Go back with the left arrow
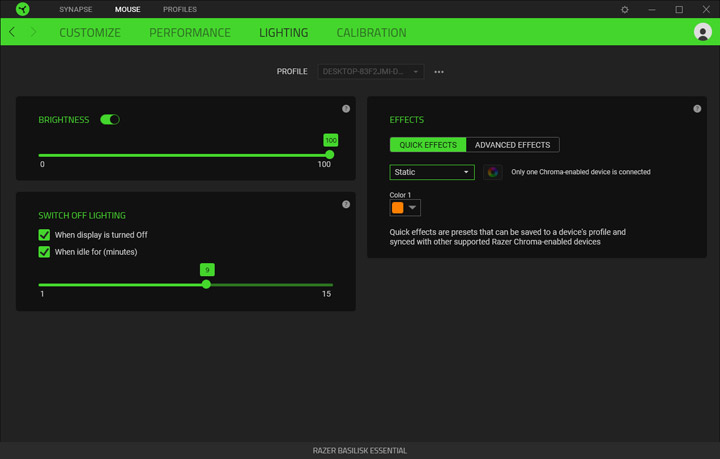Screen dimensions: 720x459 (12, 32)
